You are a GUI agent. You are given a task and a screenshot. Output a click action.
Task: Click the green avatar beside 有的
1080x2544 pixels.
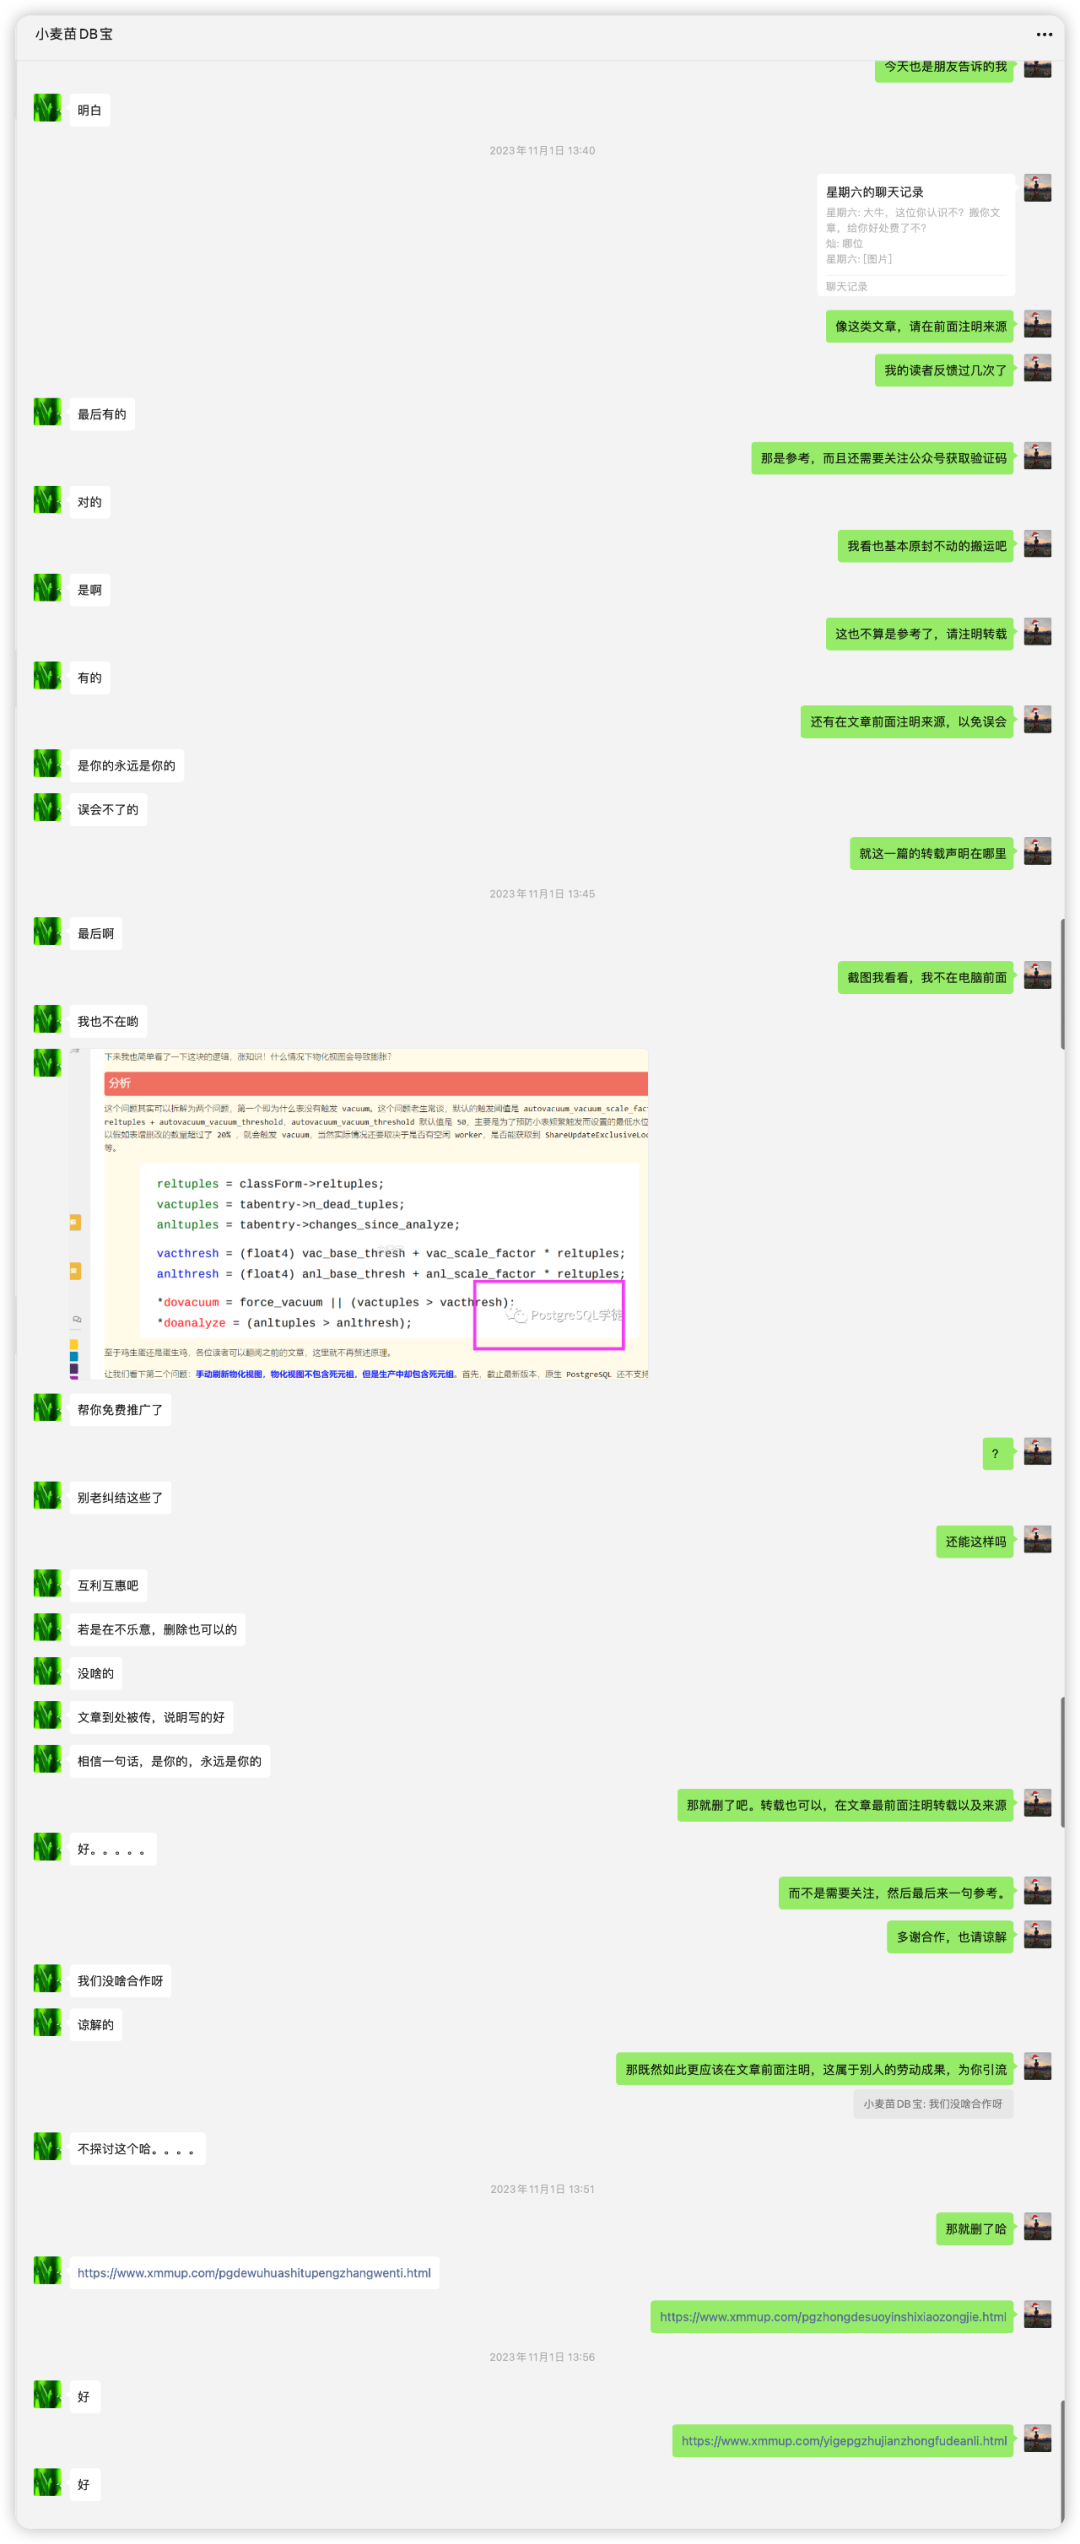pyautogui.click(x=47, y=676)
